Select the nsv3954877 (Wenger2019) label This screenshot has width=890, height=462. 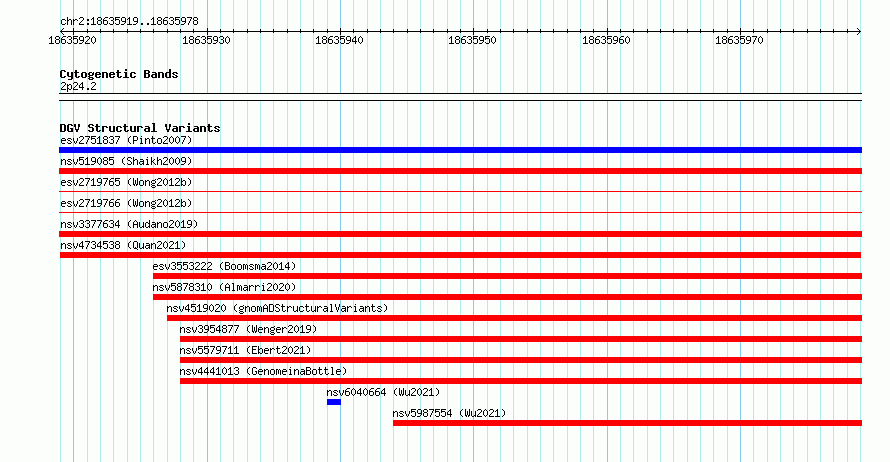click(248, 329)
